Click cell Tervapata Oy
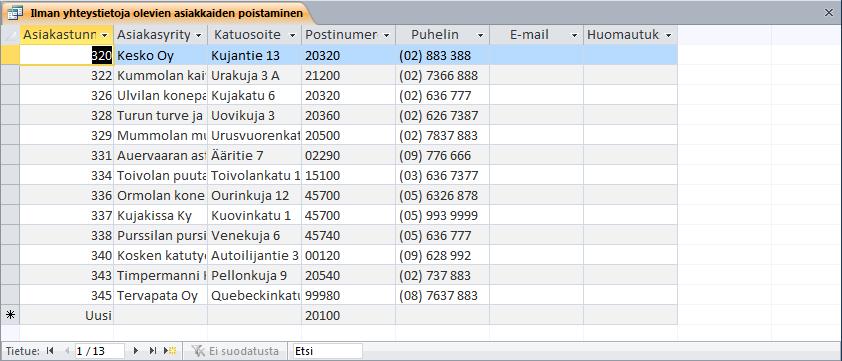Image resolution: width=842 pixels, height=361 pixels. tap(161, 295)
